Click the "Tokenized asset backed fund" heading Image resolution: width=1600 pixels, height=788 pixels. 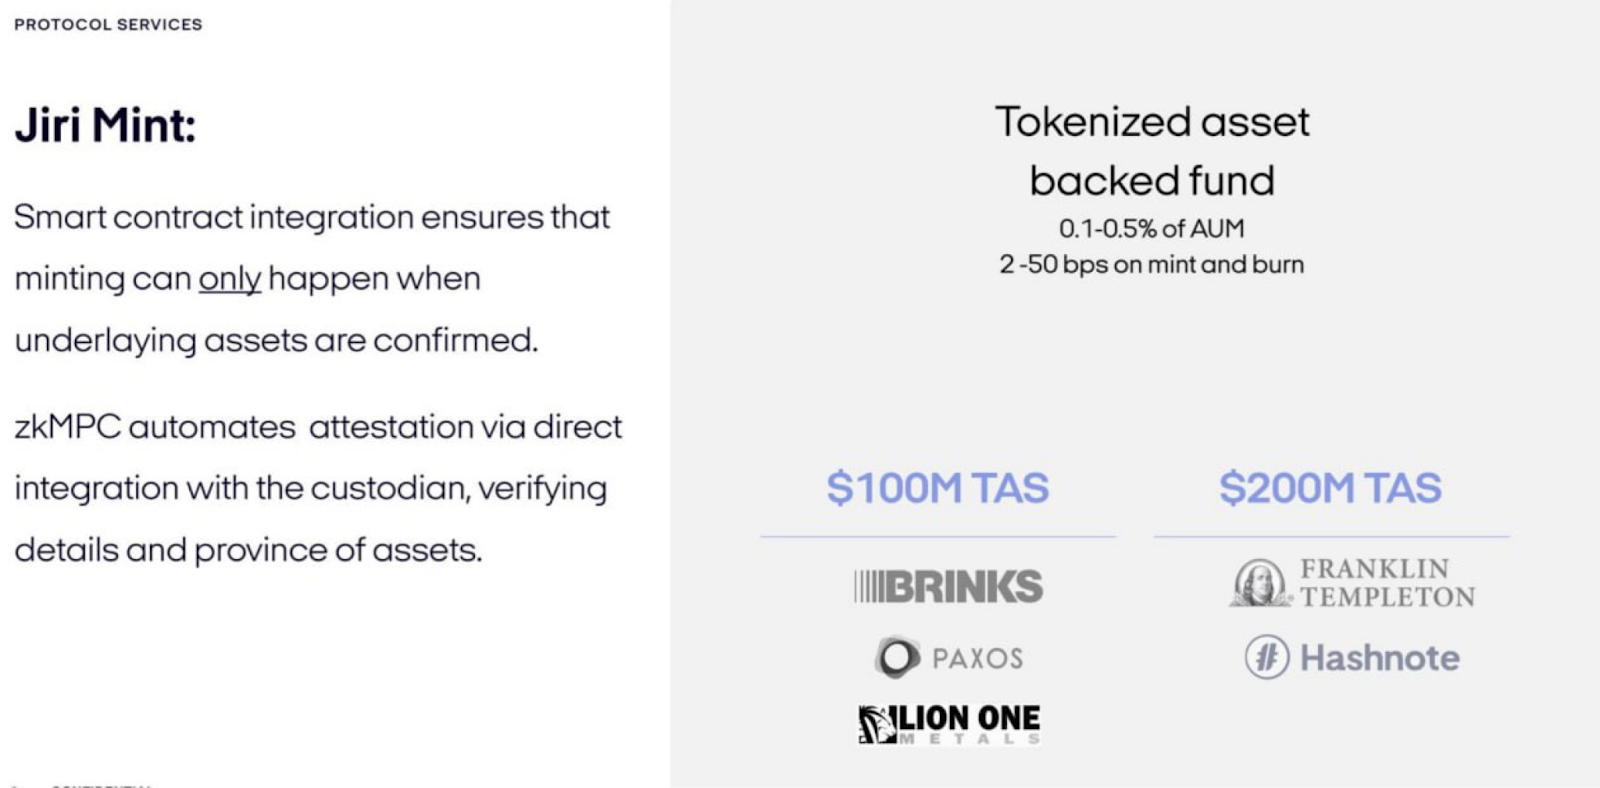pyautogui.click(x=1152, y=151)
